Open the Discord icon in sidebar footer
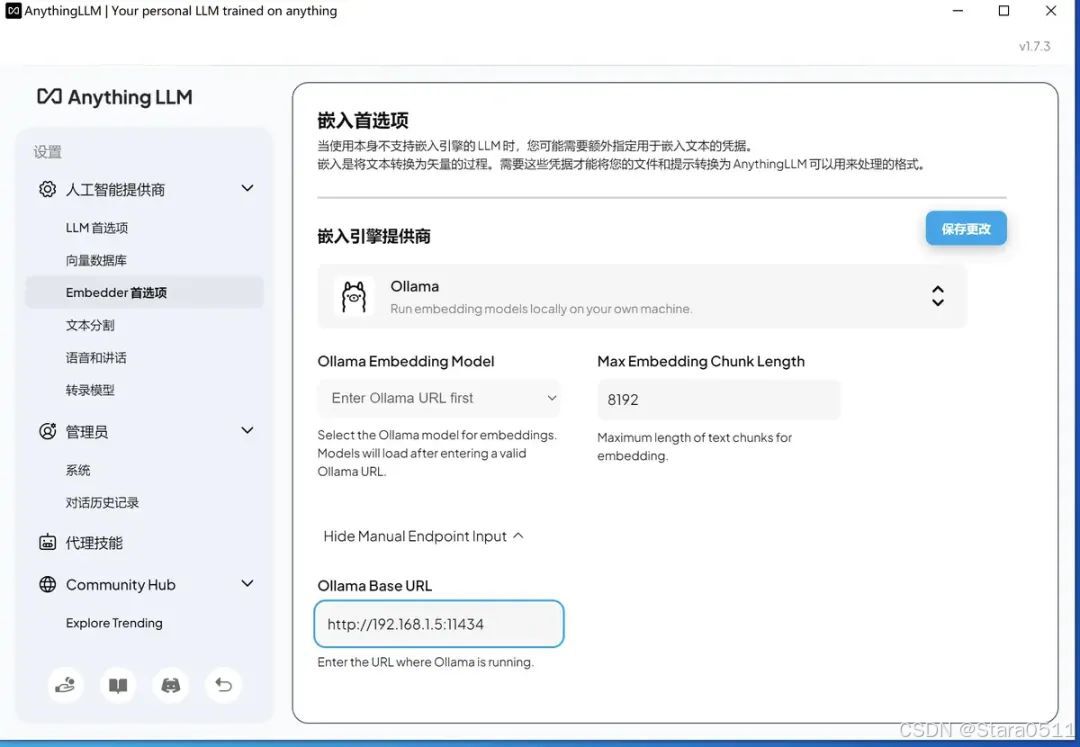 pos(171,685)
